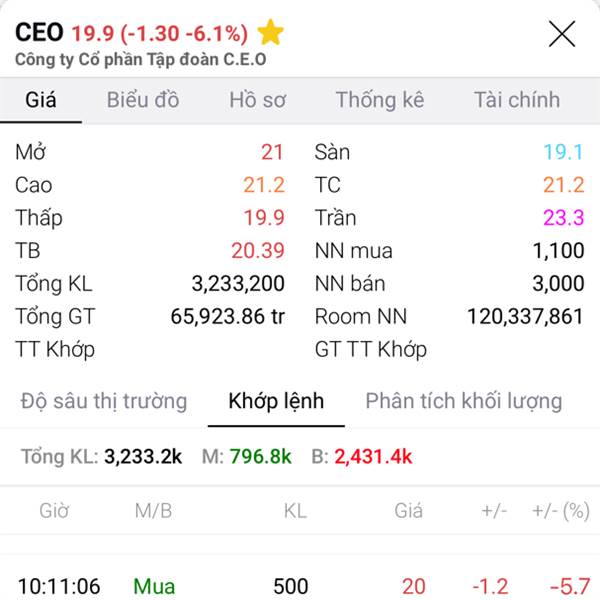
Task: Click the company name Công ty Cổ phần Tập đoàn C.E.O
Action: (x=140, y=58)
